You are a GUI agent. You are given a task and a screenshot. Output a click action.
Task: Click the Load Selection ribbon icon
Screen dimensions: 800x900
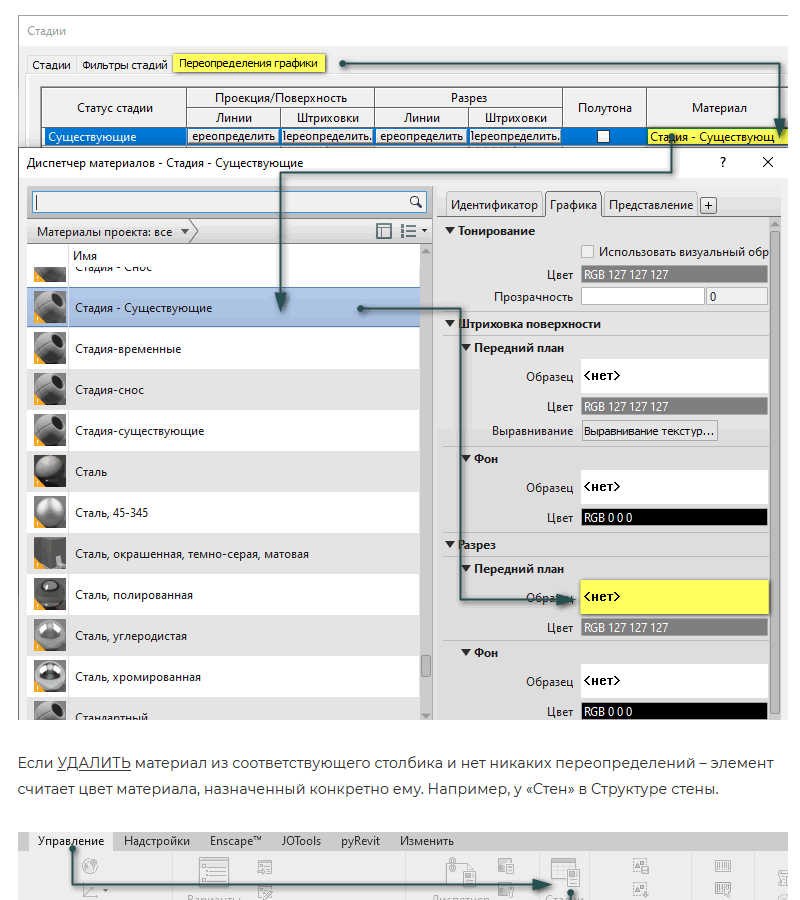click(x=640, y=889)
